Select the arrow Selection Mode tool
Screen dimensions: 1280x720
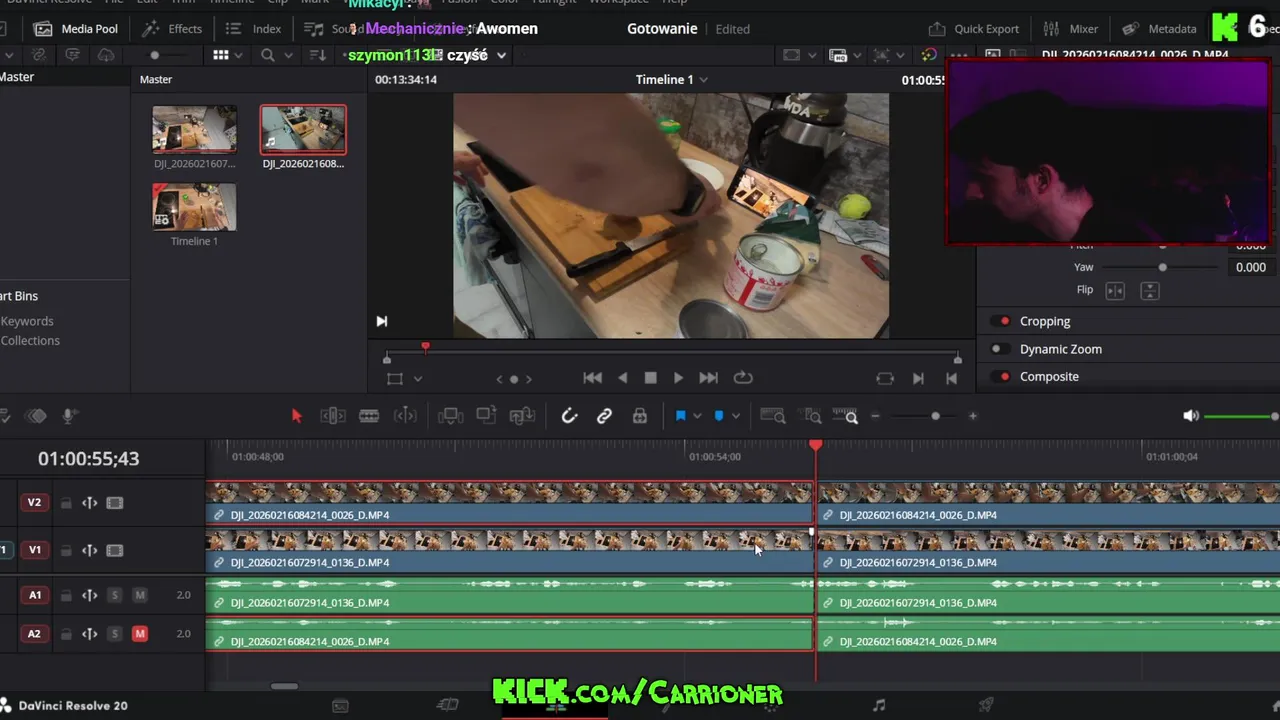point(296,416)
